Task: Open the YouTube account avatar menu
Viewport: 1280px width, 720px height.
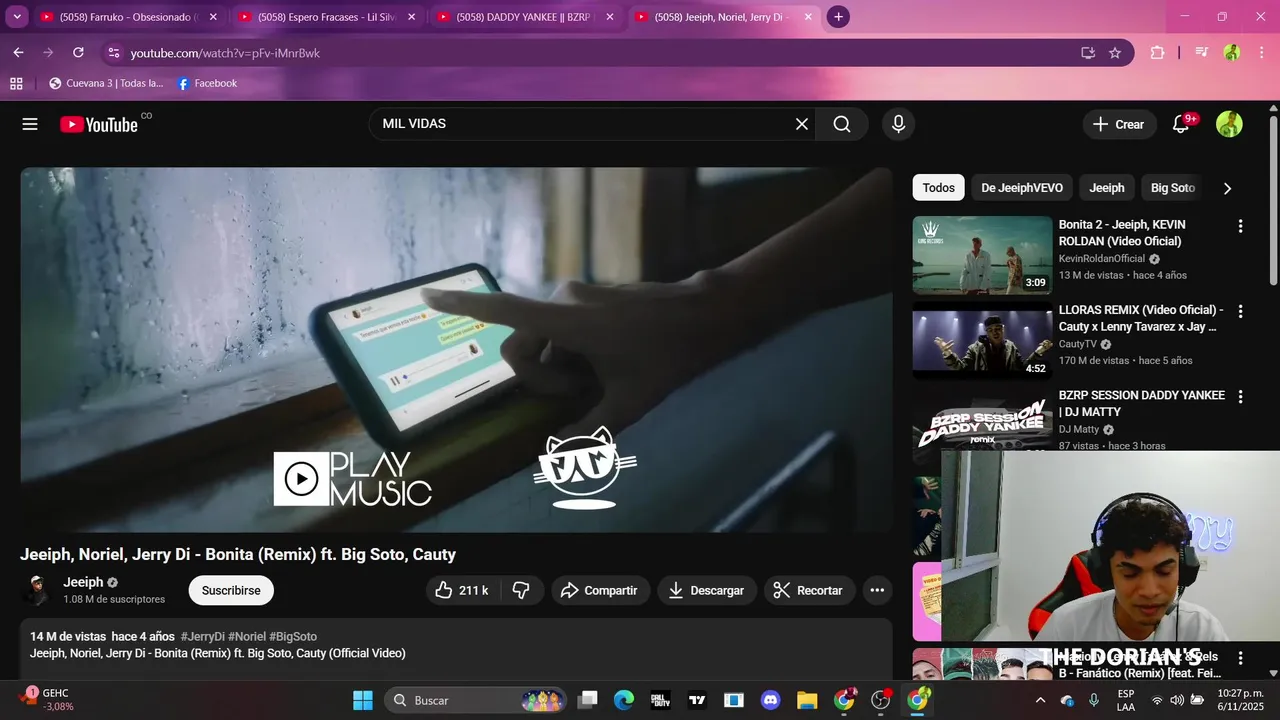Action: [1229, 124]
